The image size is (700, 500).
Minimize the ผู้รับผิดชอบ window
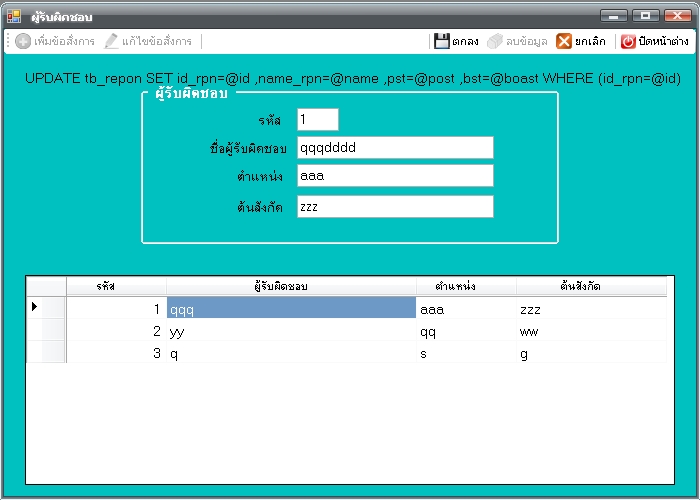point(614,16)
